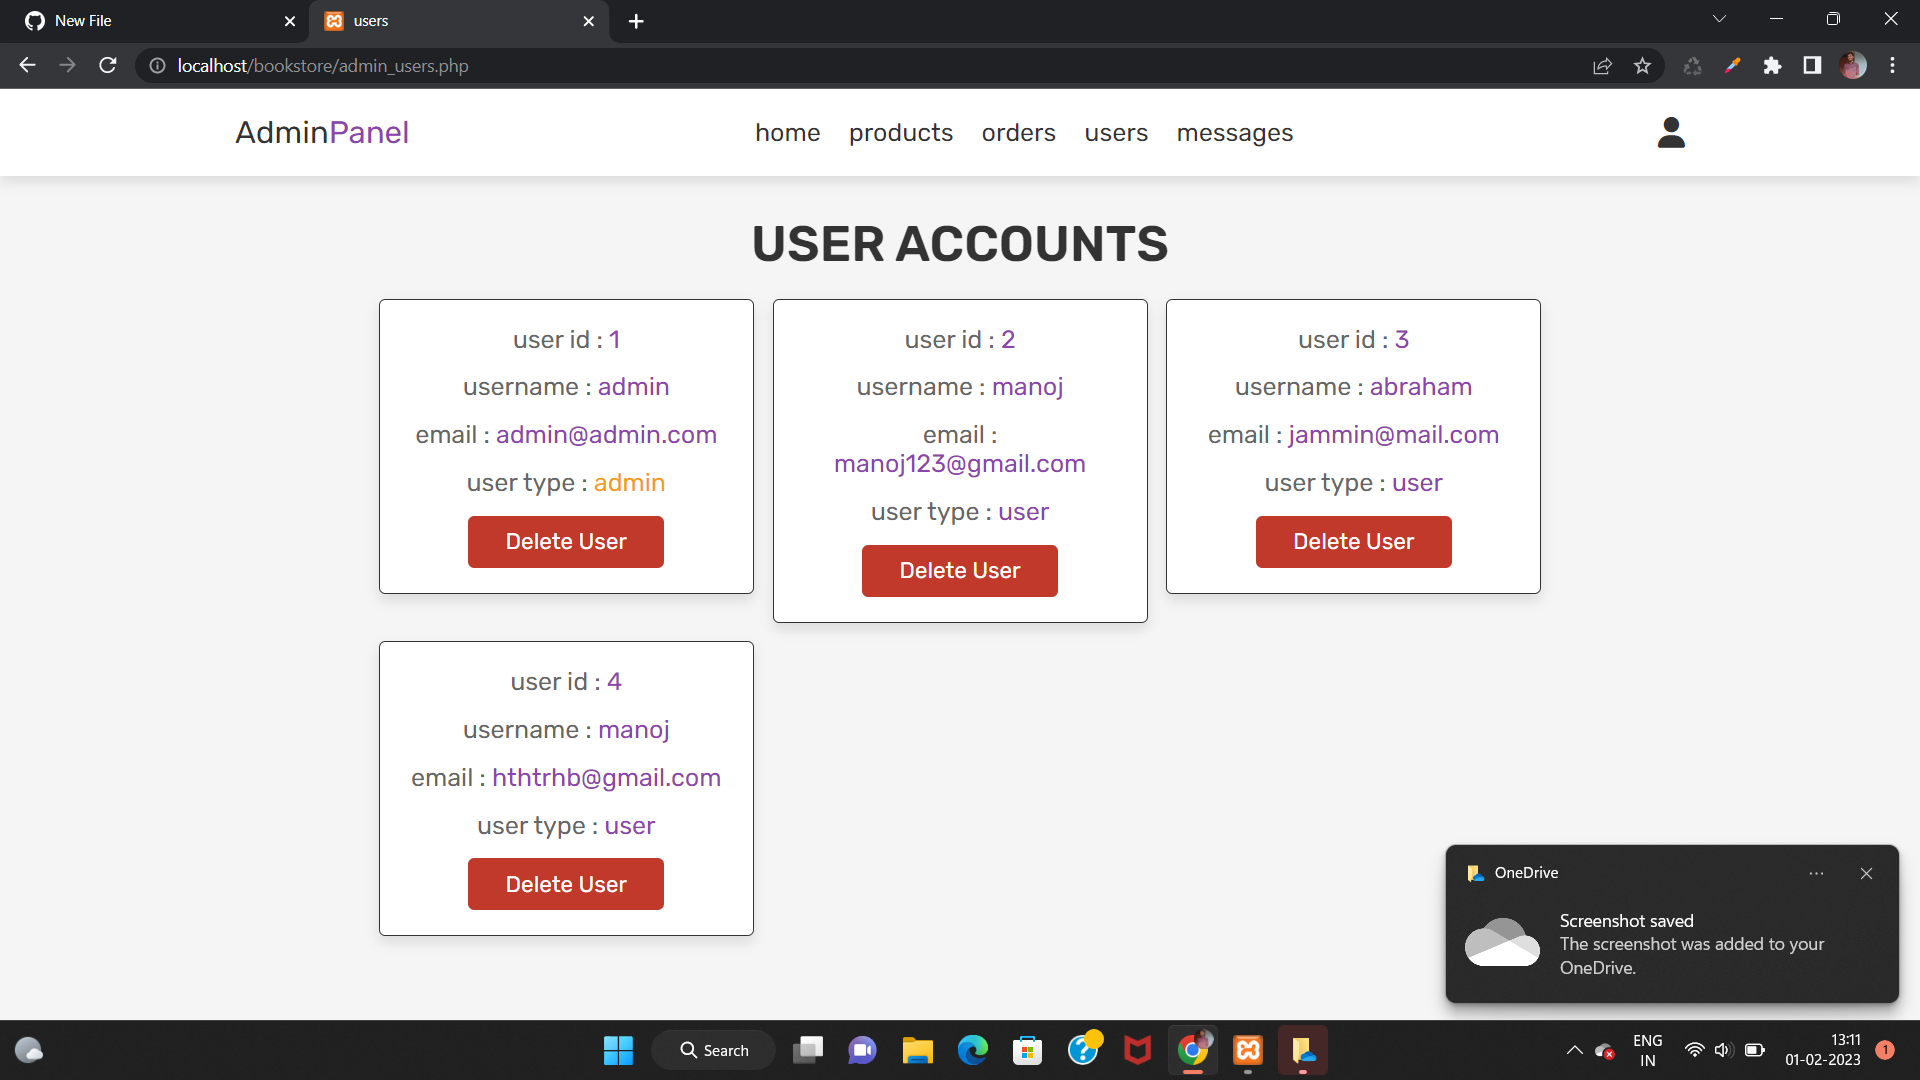The height and width of the screenshot is (1080, 1920).
Task: Open Windows Start menu
Action: click(x=618, y=1050)
